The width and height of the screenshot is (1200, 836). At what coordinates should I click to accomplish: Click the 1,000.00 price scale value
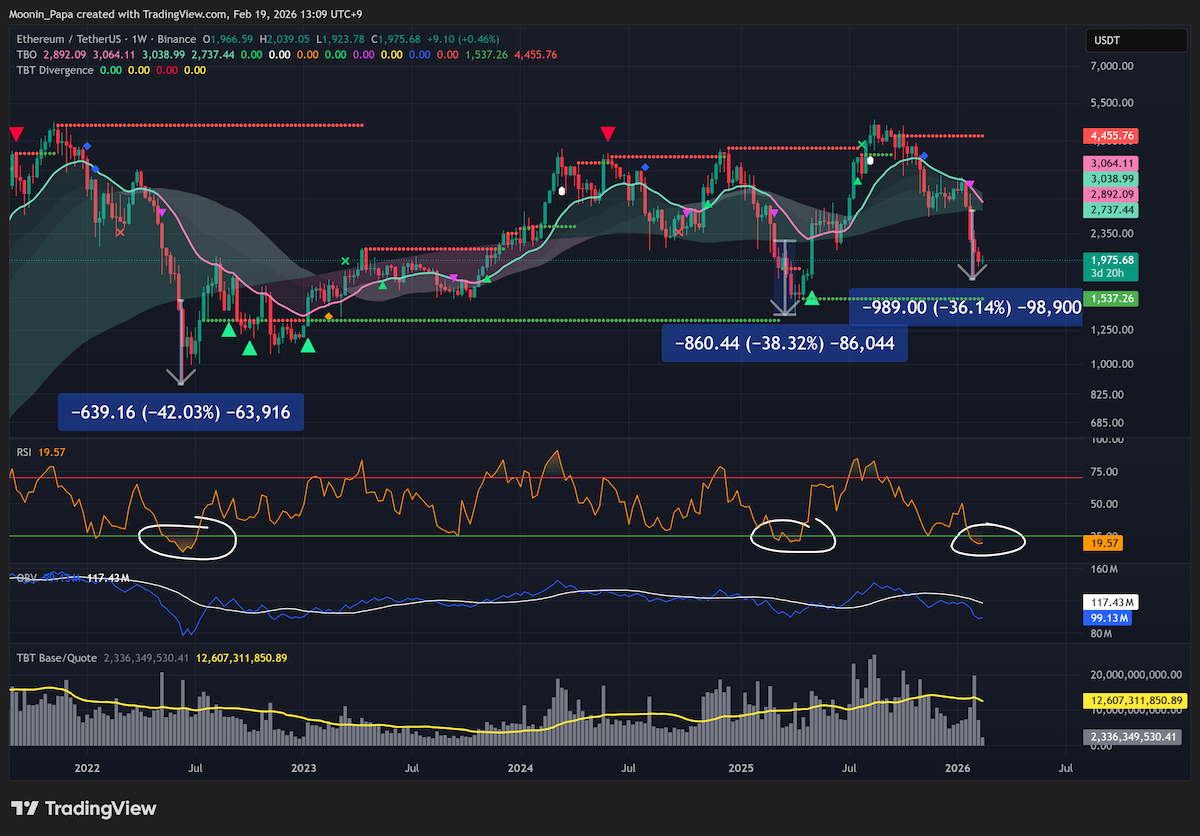click(1112, 365)
